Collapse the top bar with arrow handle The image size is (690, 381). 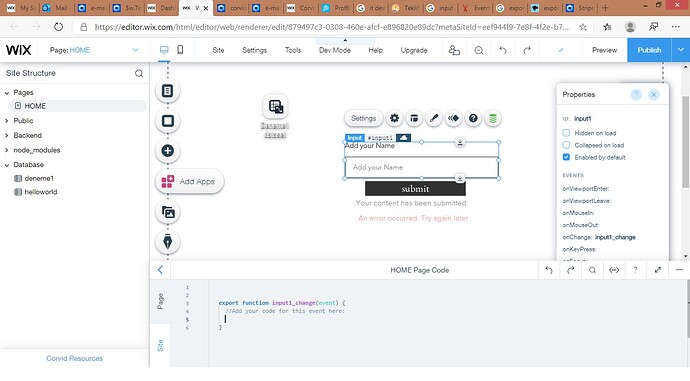point(345,41)
